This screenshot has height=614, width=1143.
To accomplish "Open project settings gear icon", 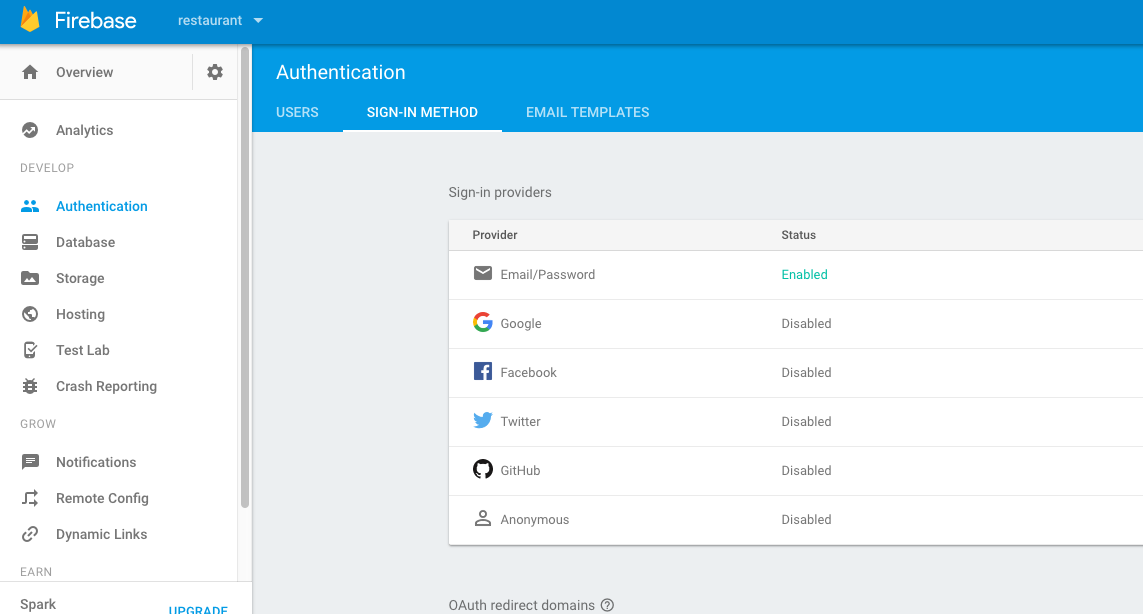I will (215, 72).
